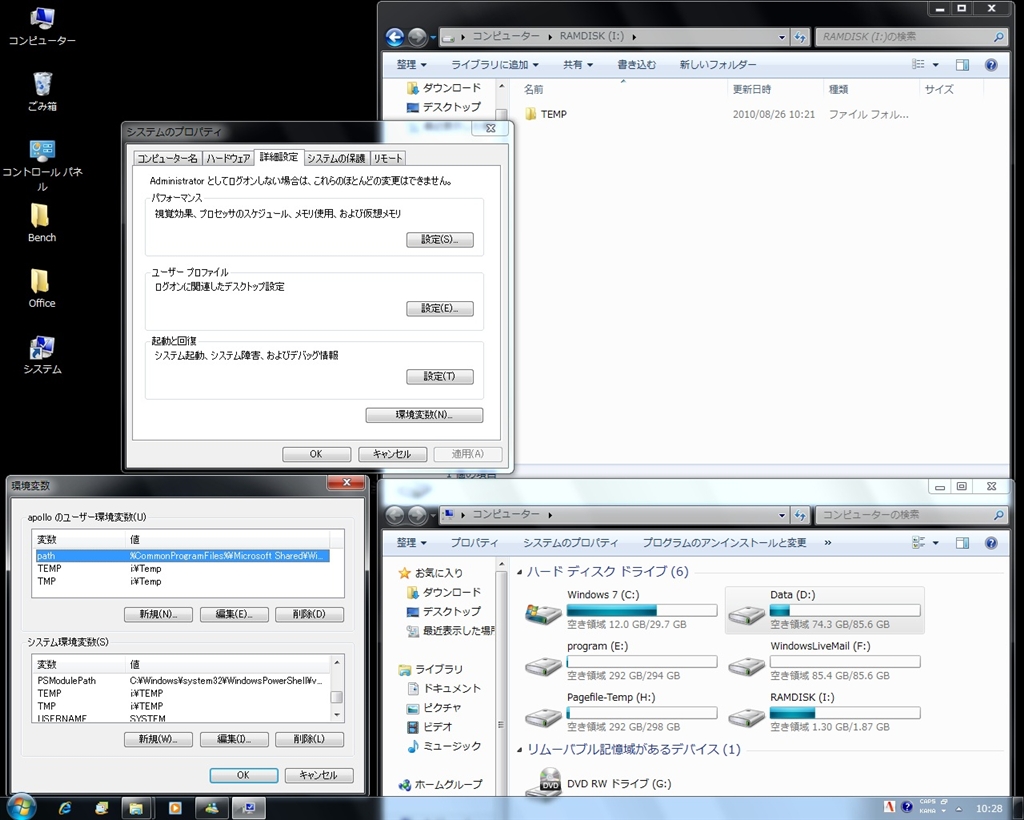Image resolution: width=1024 pixels, height=820 pixels.
Task: Click refresh button in RAMDISK address bar
Action: pos(800,37)
